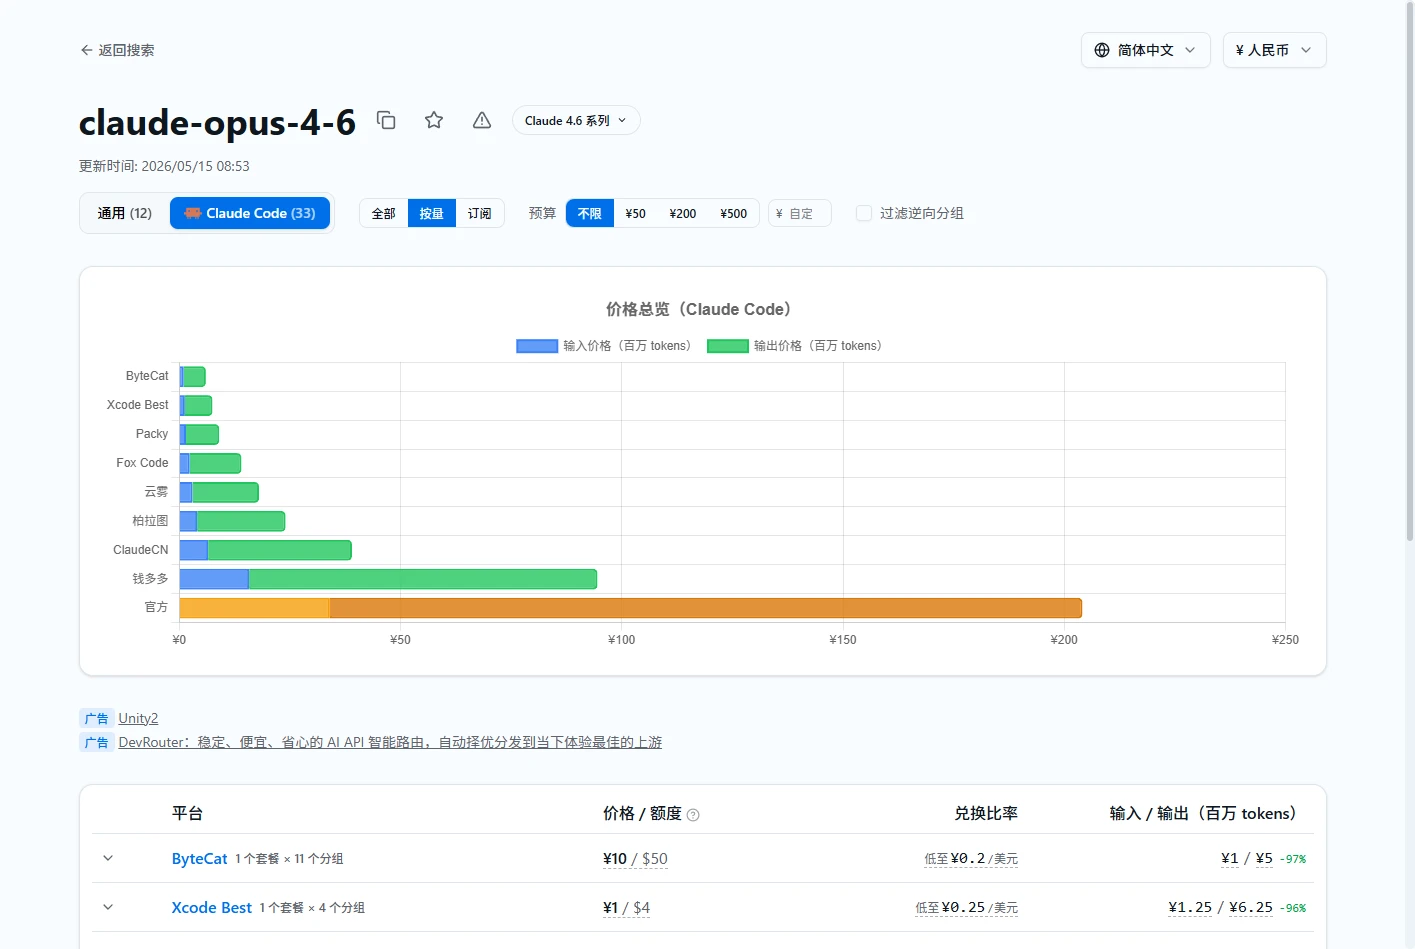Open the ¥ 人民币 currency dropdown
The image size is (1415, 949).
tap(1274, 50)
